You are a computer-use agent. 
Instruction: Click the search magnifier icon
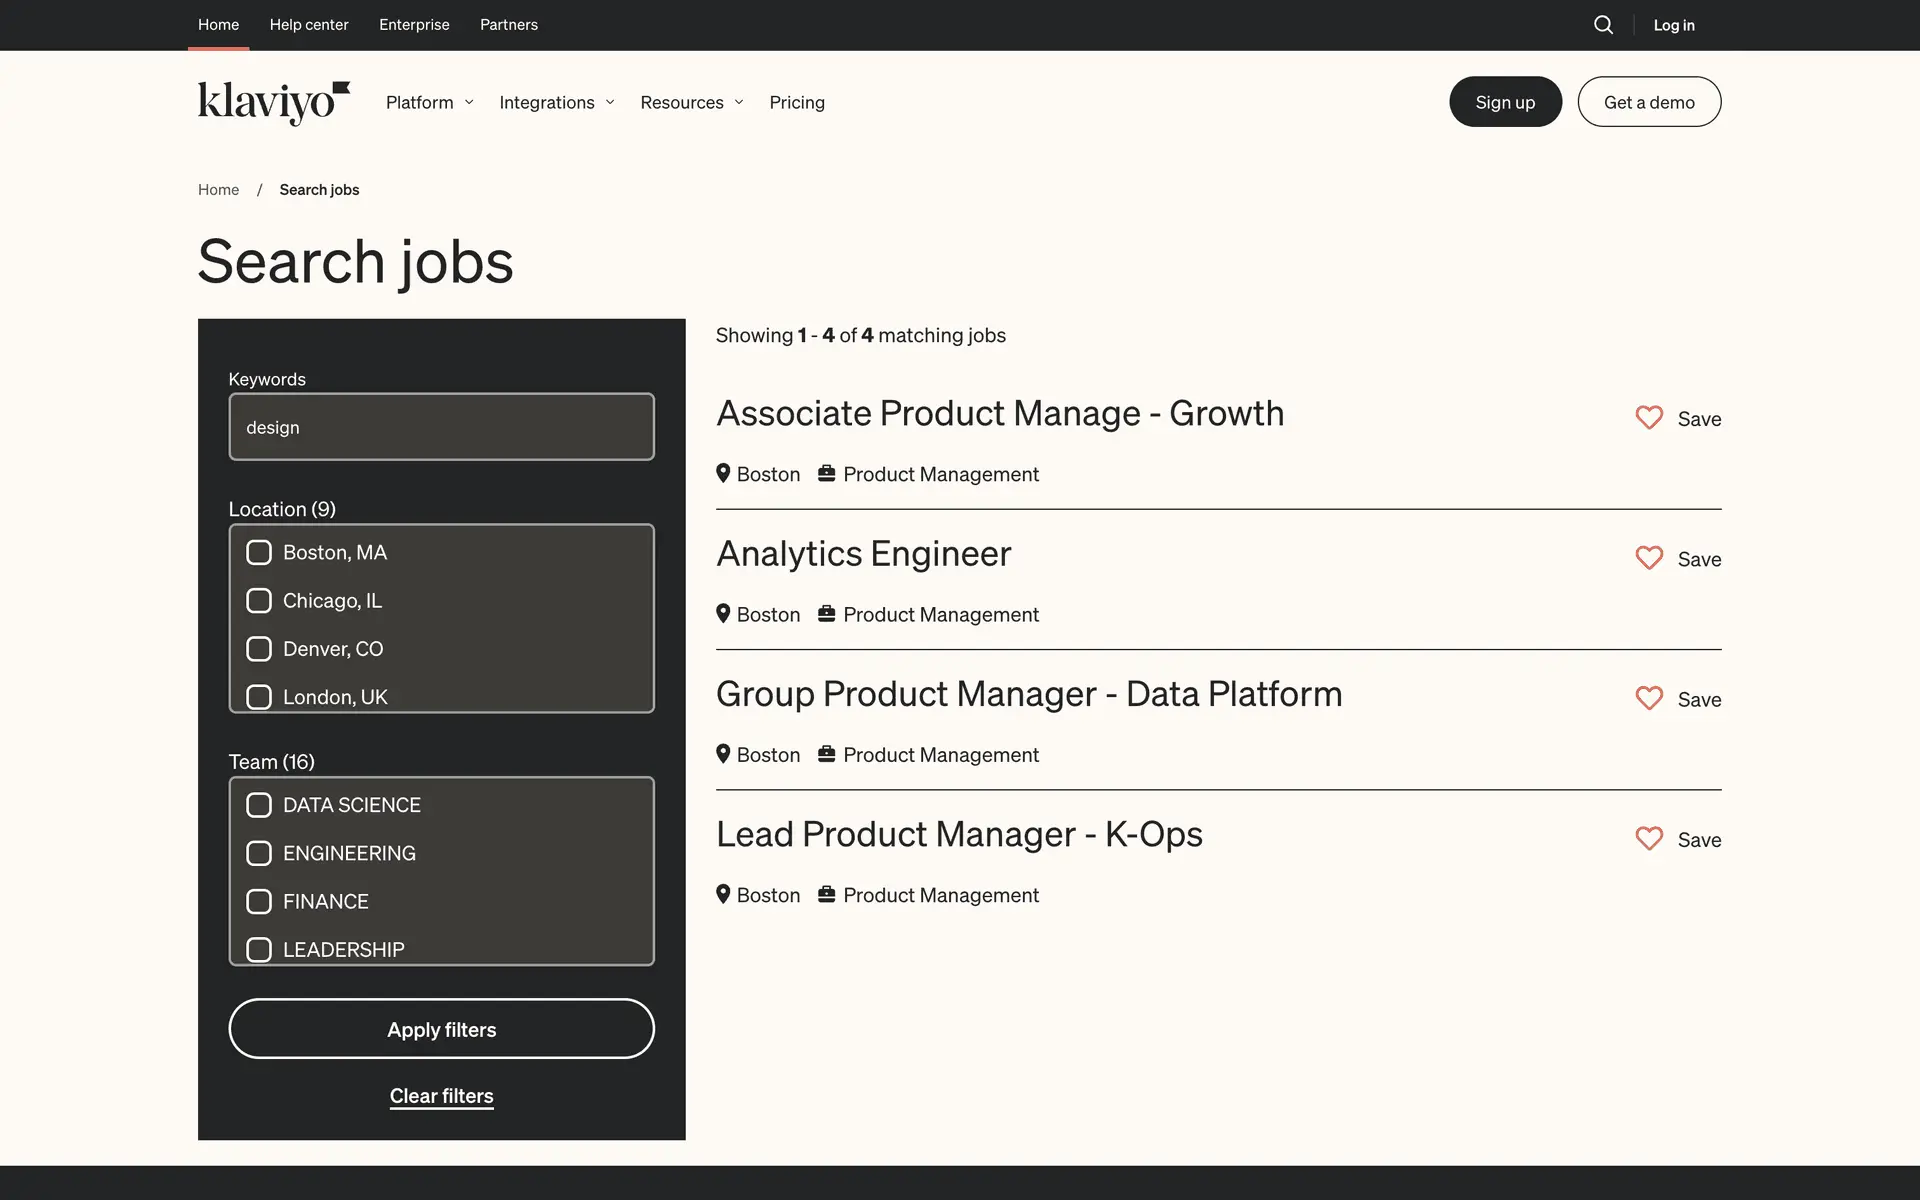(1603, 25)
